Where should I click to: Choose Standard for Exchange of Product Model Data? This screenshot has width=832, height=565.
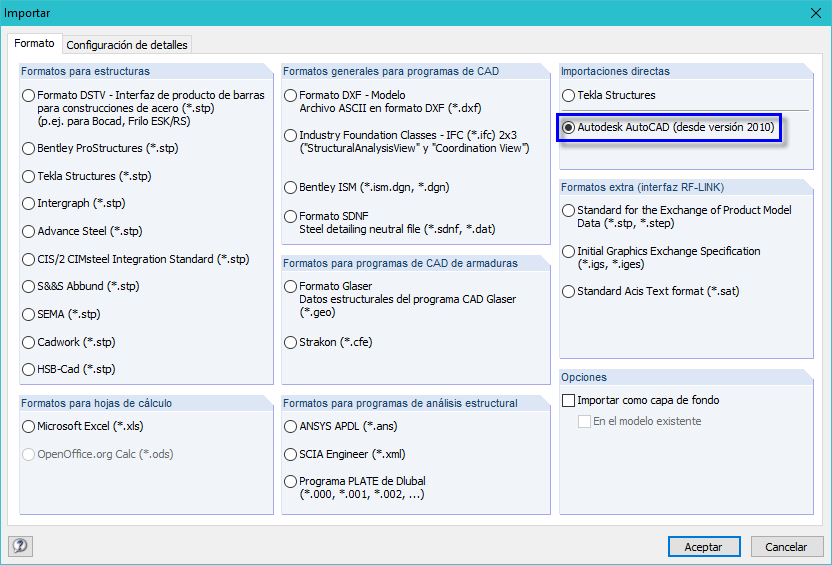(568, 211)
